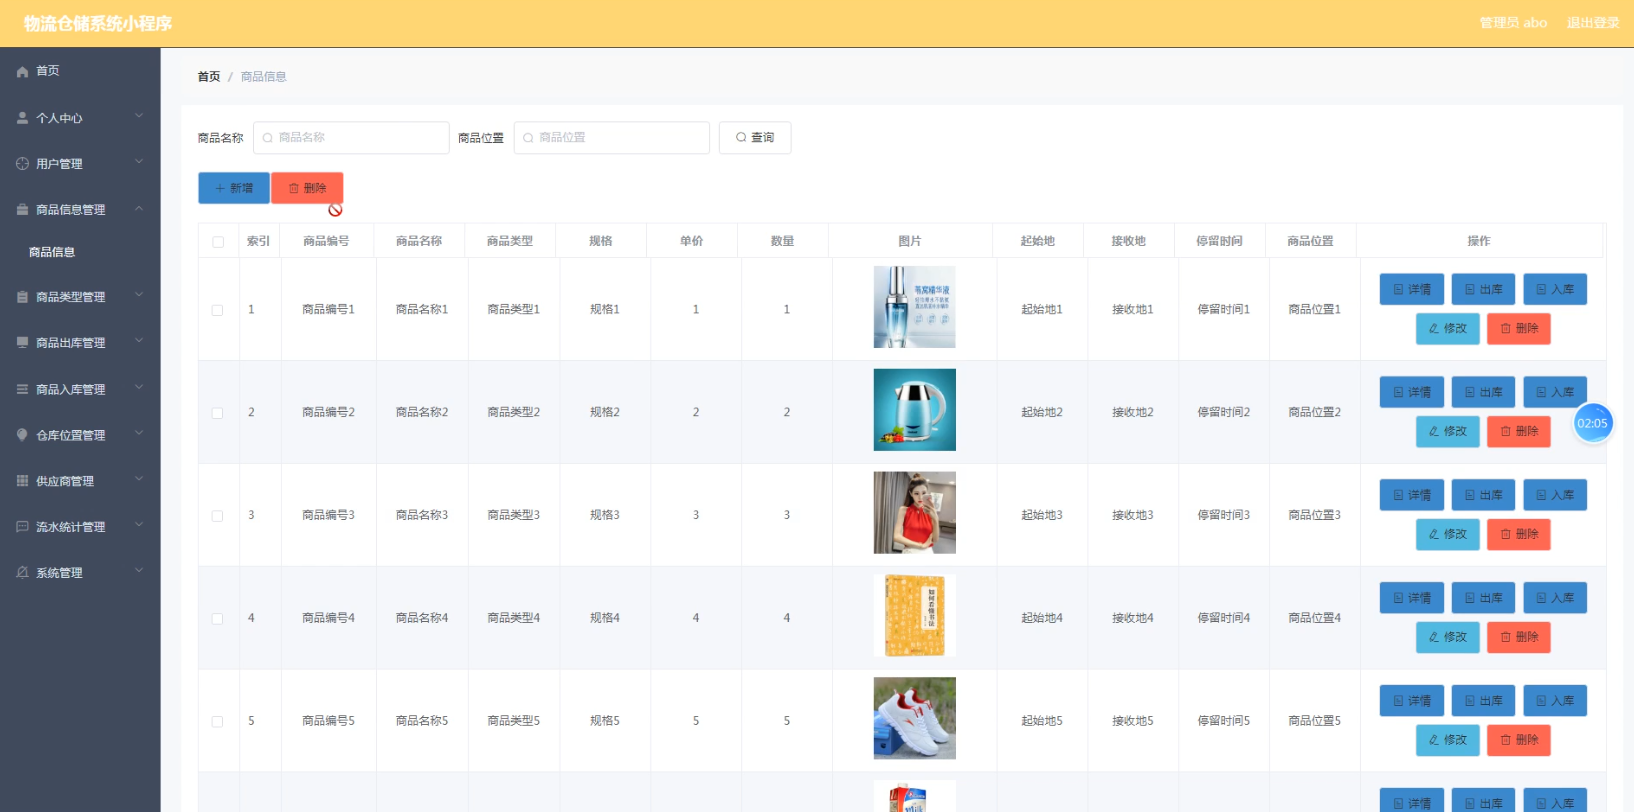Click the 商品入库管理 list icon

(x=22, y=389)
